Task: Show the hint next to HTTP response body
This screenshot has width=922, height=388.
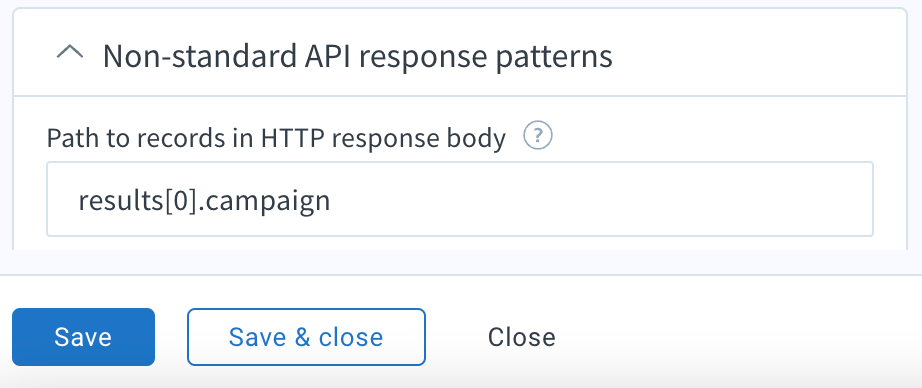Action: (x=537, y=137)
